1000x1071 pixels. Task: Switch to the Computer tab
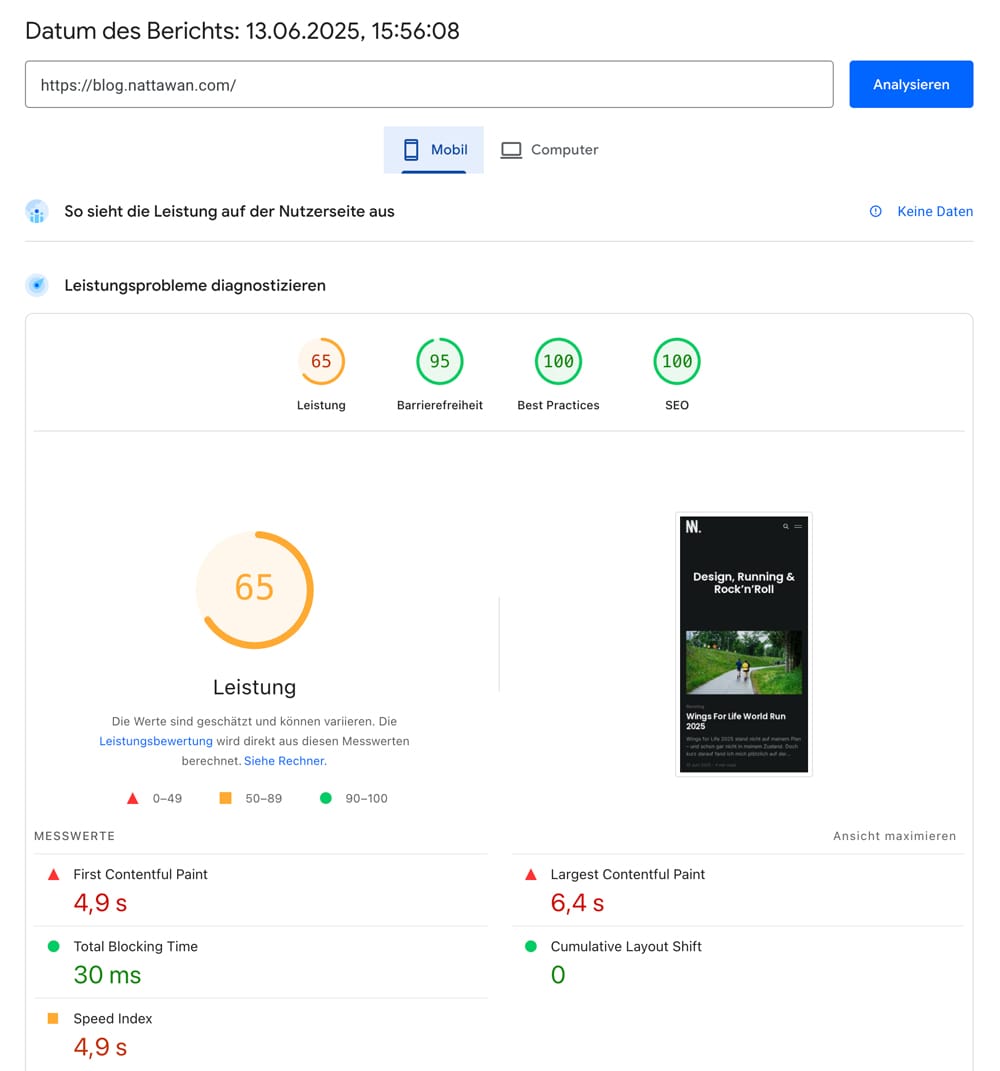click(x=549, y=150)
